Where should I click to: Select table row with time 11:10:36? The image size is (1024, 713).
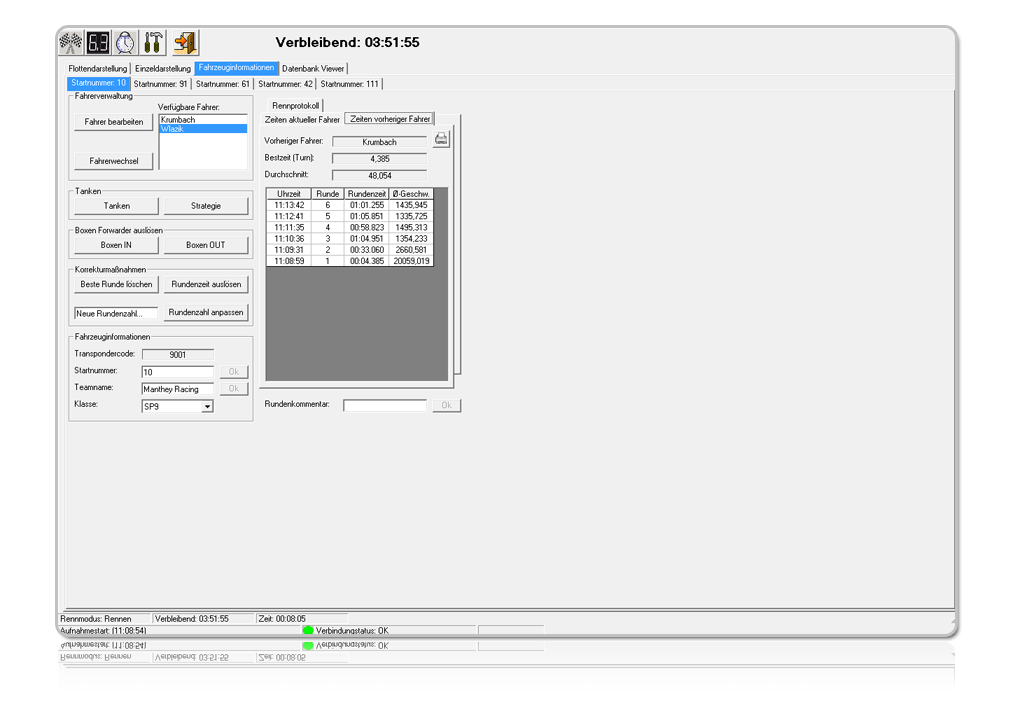coord(350,238)
